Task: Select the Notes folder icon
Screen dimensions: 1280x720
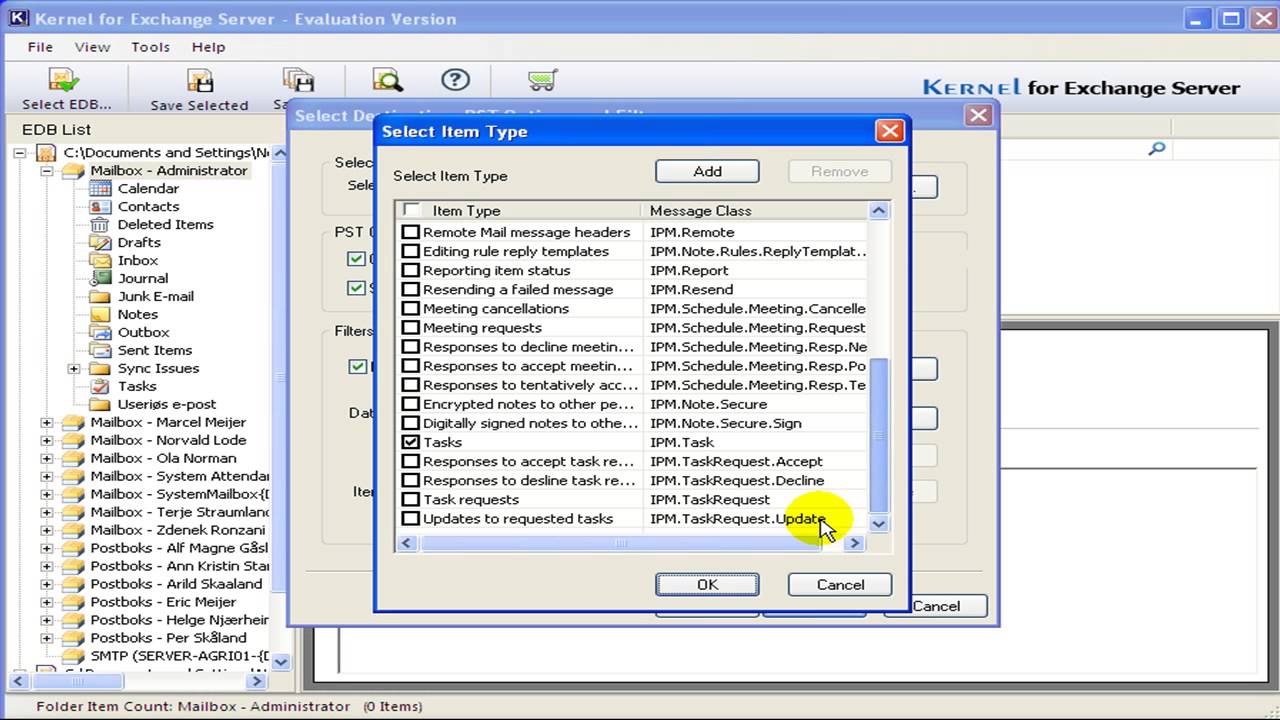Action: [100, 314]
